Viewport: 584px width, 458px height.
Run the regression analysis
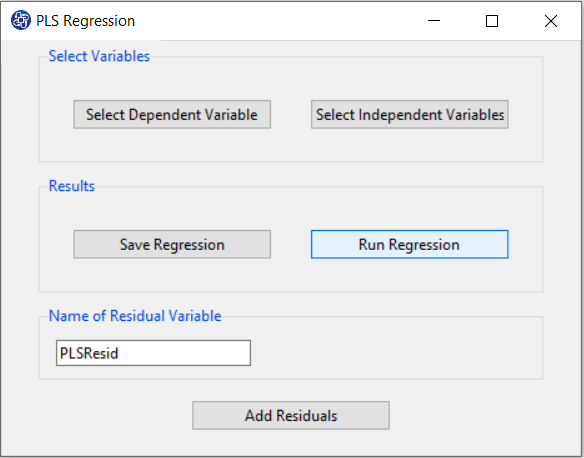410,244
